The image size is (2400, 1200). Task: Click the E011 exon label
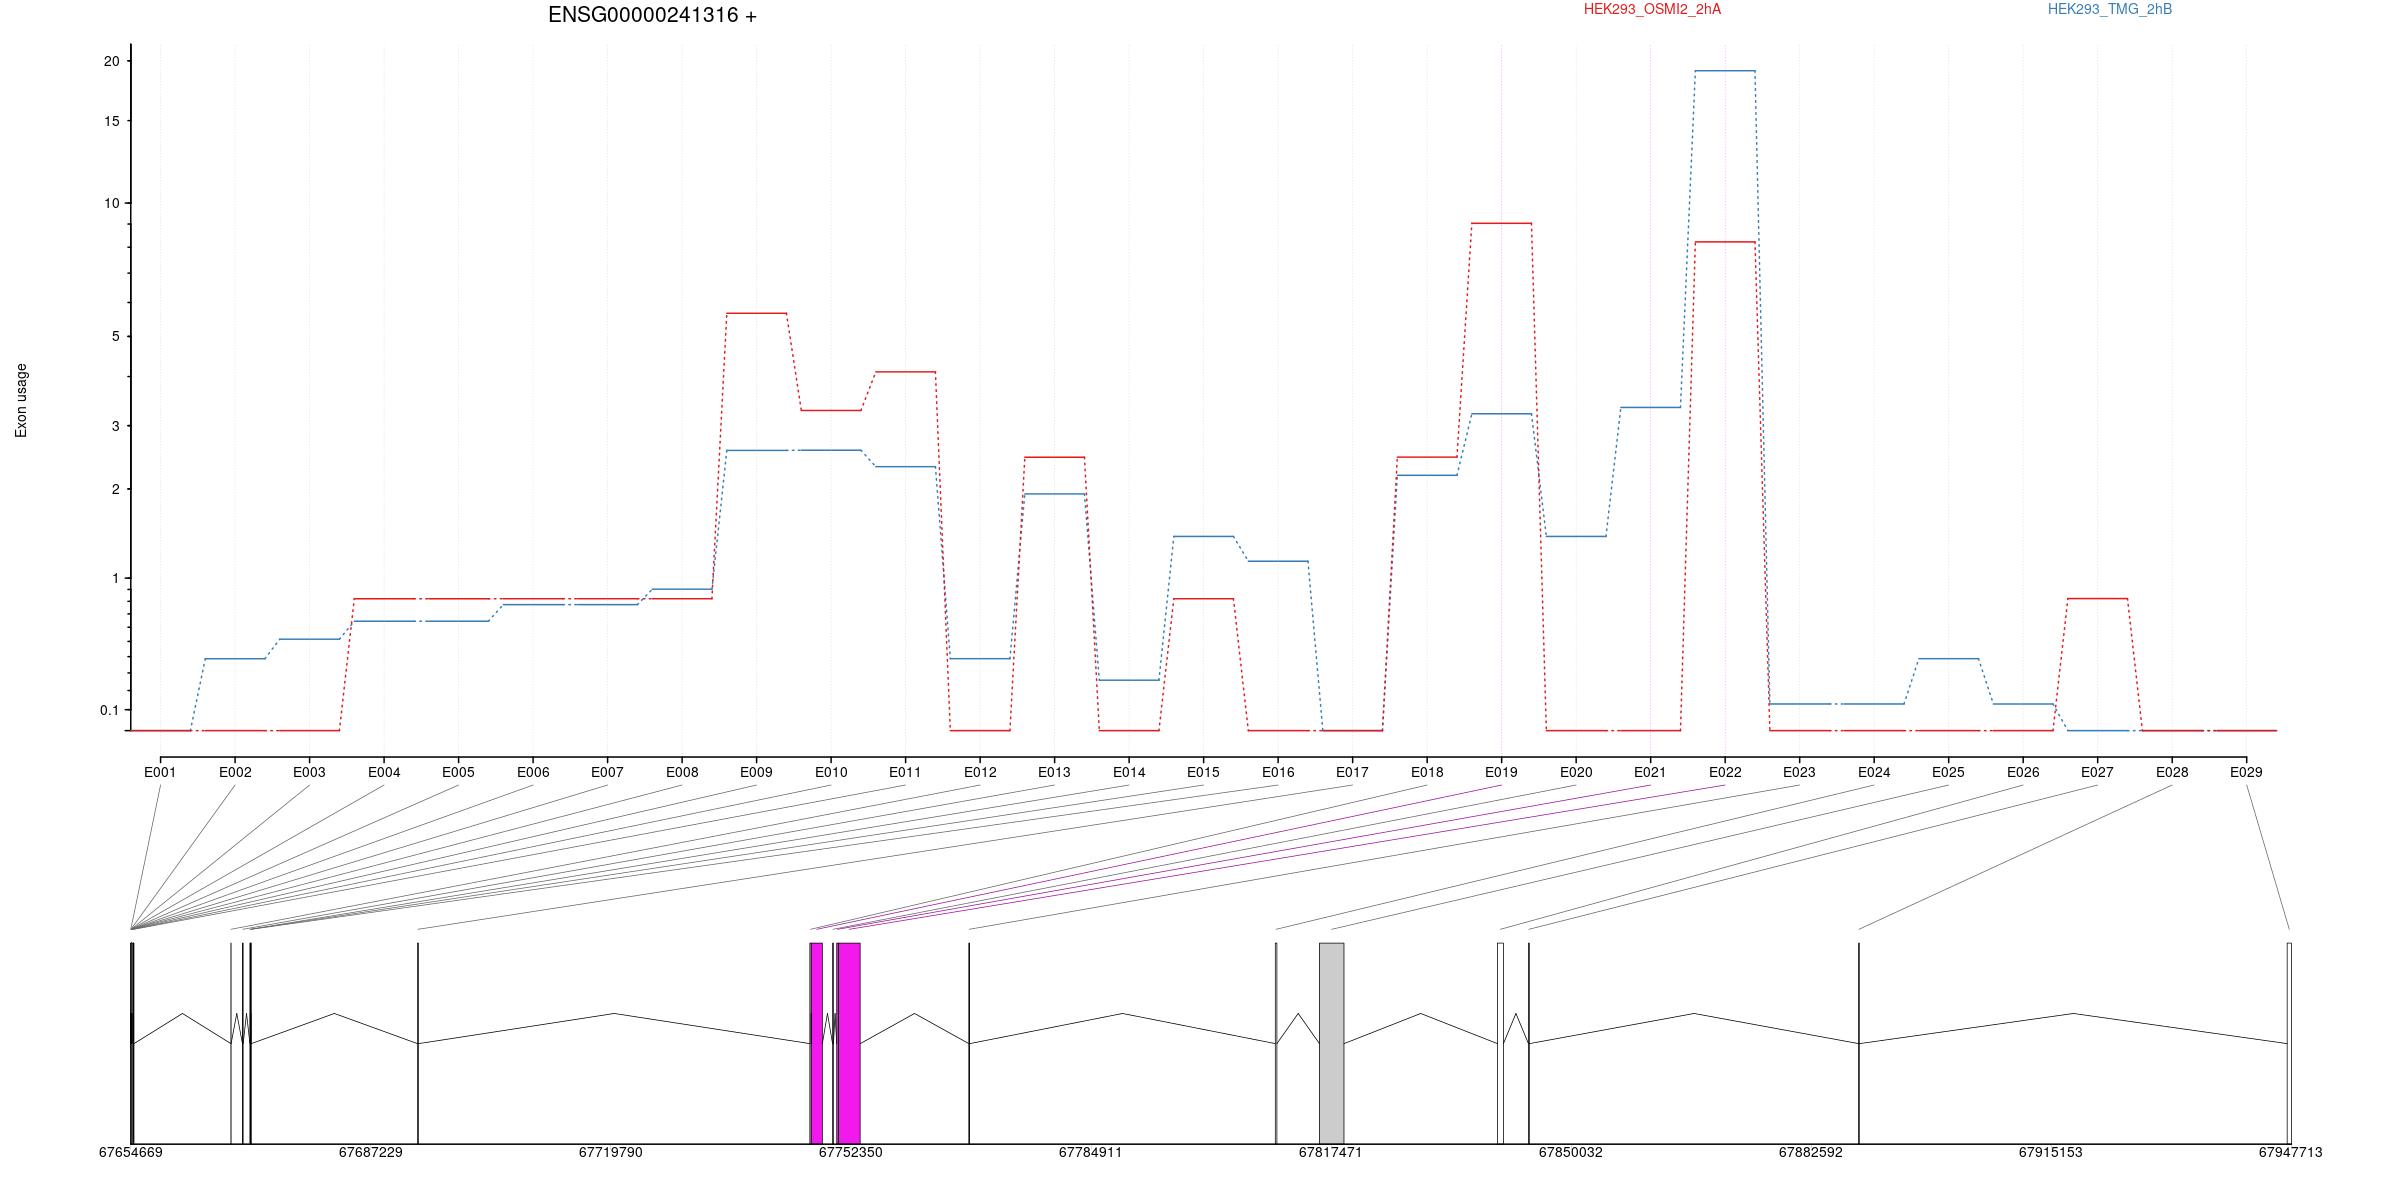click(x=905, y=772)
